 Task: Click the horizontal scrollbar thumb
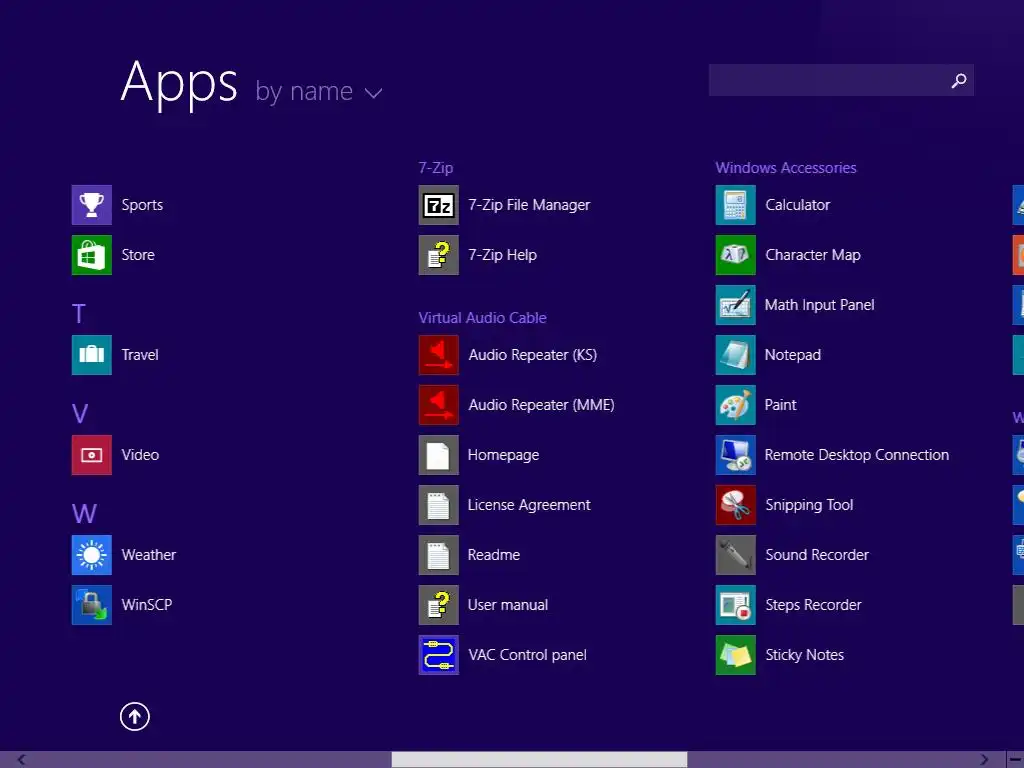click(539, 759)
